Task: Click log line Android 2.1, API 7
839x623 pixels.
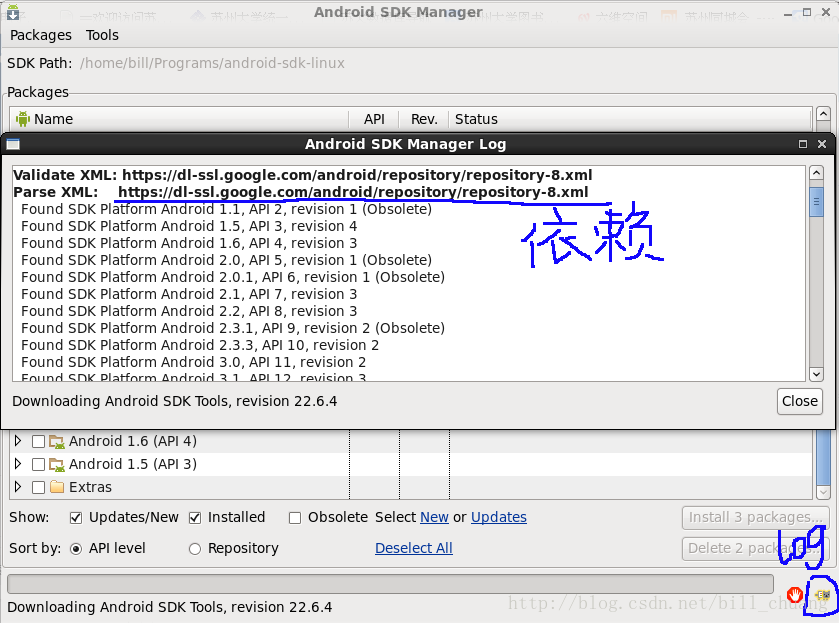Action: 189,294
